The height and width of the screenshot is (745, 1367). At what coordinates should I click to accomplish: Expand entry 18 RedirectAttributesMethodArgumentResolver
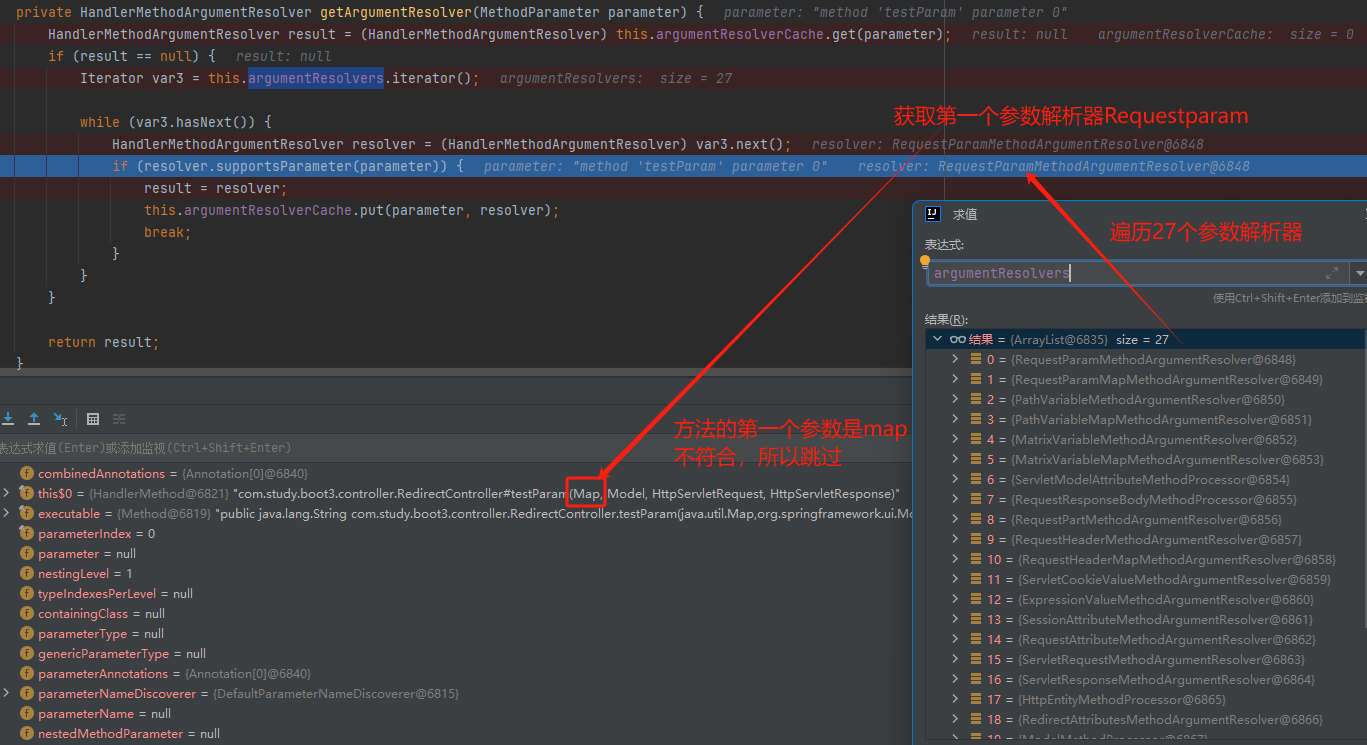pyautogui.click(x=956, y=719)
